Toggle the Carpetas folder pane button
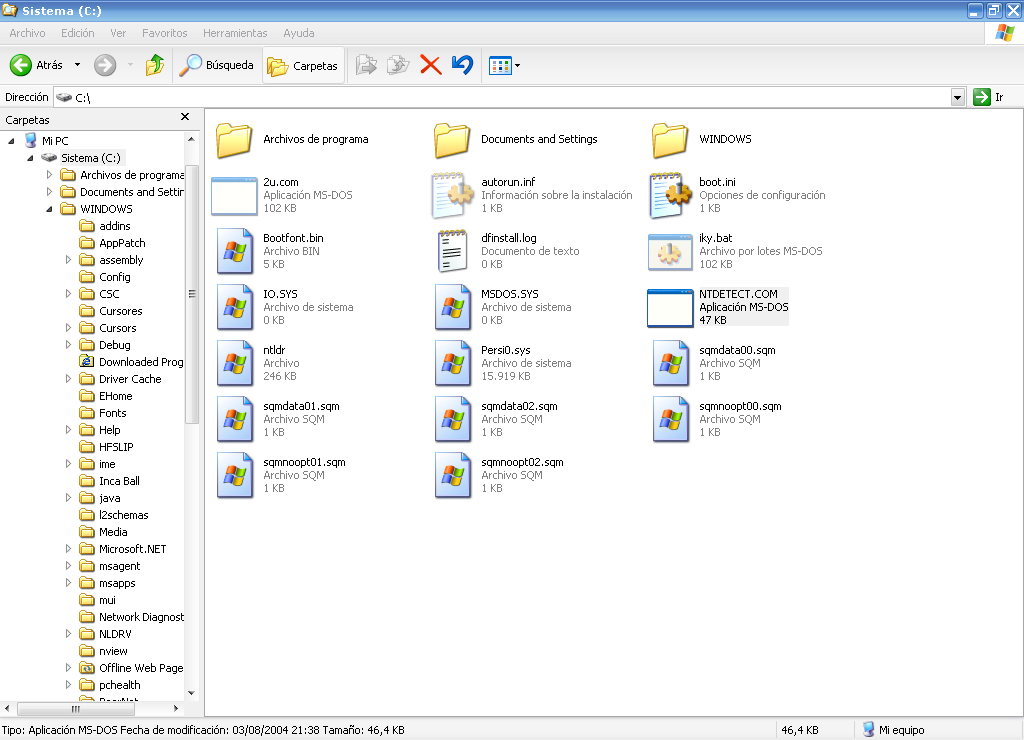This screenshot has width=1024, height=740. [x=303, y=66]
